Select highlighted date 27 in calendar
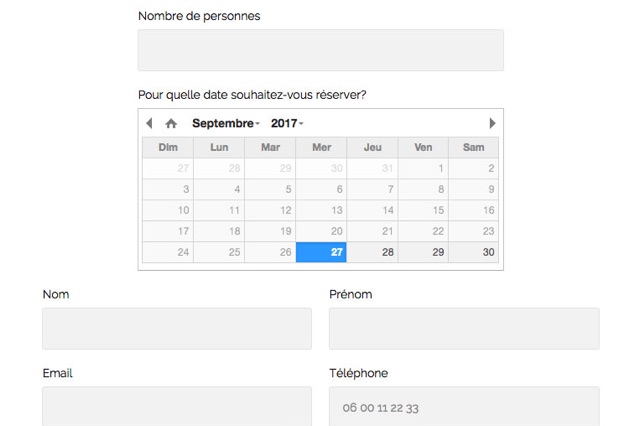 tap(321, 252)
